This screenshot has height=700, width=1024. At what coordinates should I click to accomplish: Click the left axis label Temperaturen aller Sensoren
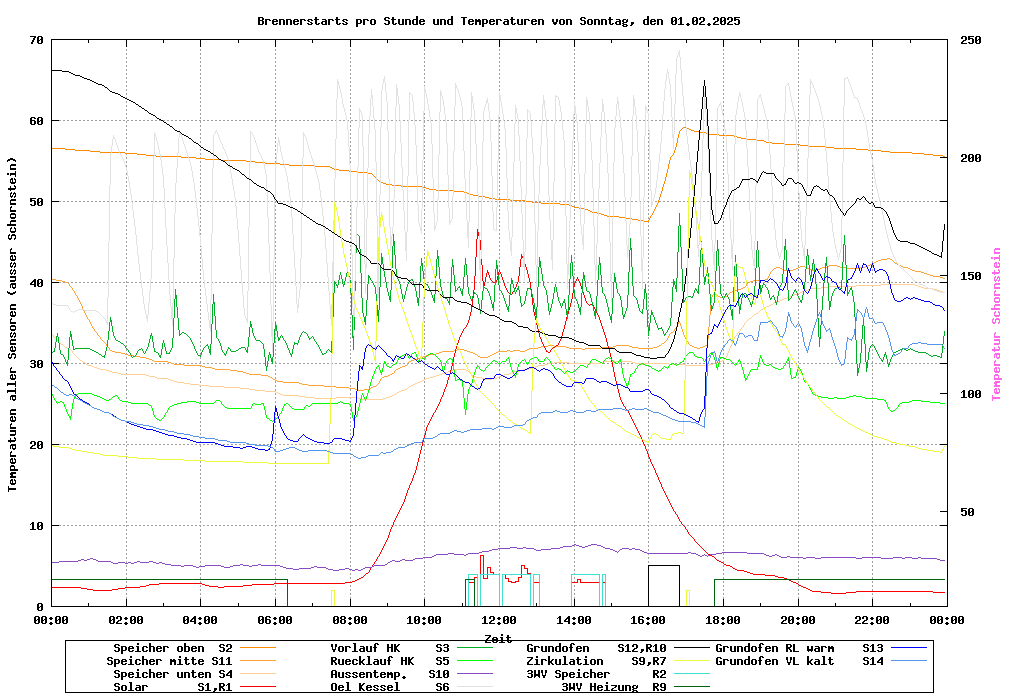pyautogui.click(x=13, y=323)
